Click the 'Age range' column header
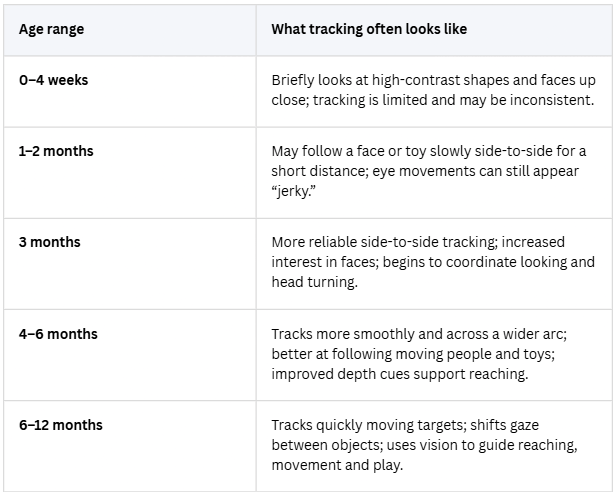 click(51, 29)
